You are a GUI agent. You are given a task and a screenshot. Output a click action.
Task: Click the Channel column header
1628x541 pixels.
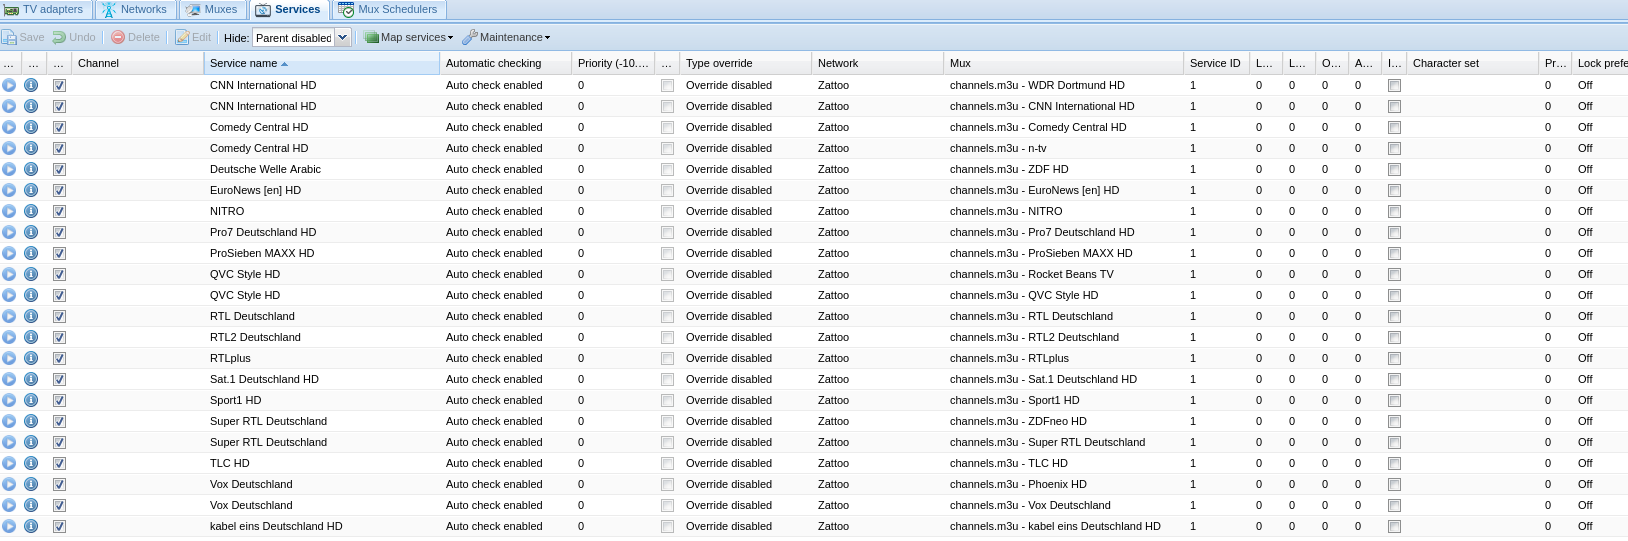click(x=138, y=63)
